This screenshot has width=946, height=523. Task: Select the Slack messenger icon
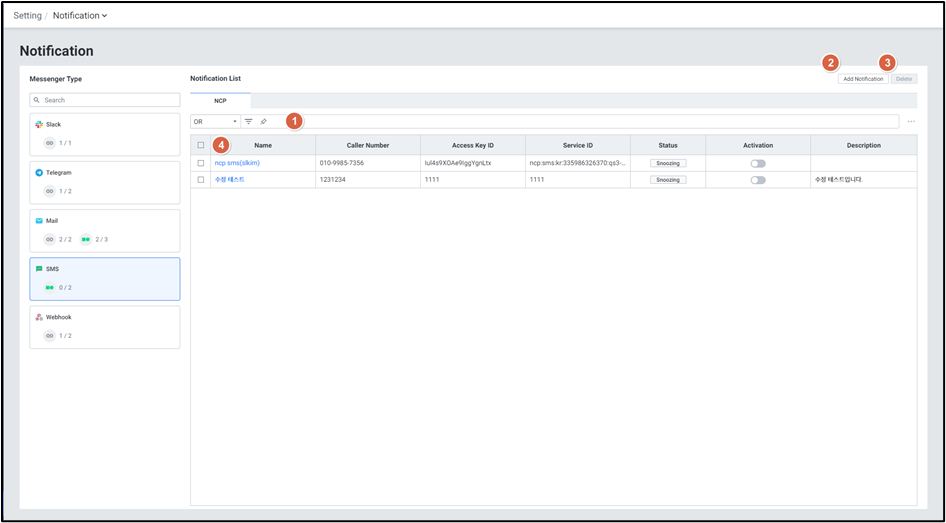pos(39,125)
